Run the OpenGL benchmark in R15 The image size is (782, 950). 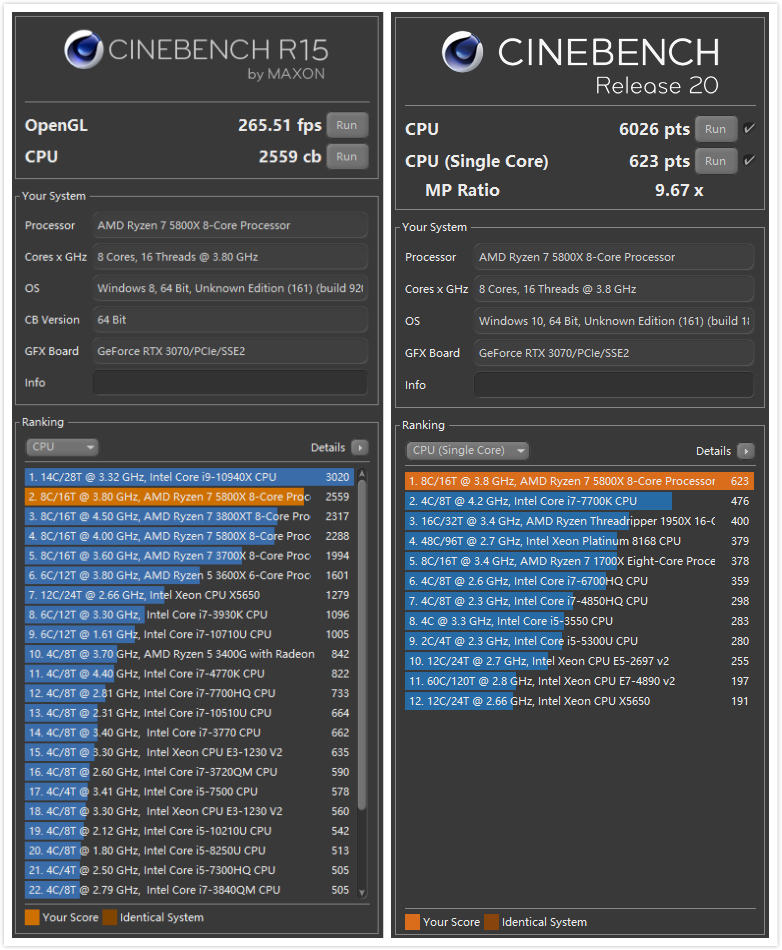[x=347, y=125]
